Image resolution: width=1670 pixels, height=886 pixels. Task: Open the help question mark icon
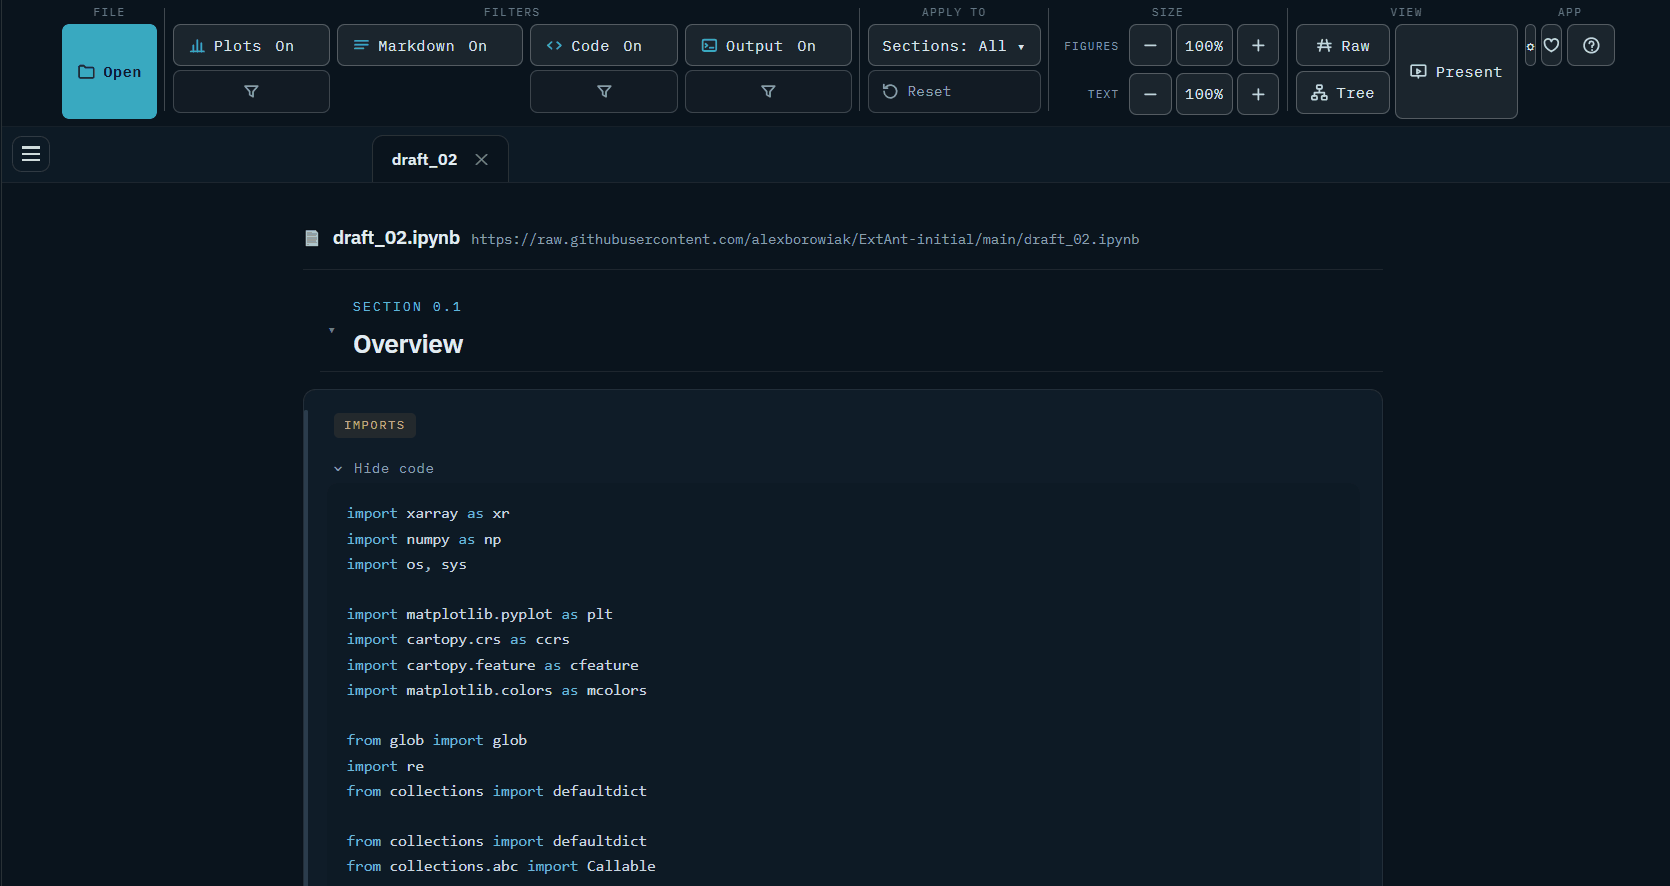coord(1591,45)
